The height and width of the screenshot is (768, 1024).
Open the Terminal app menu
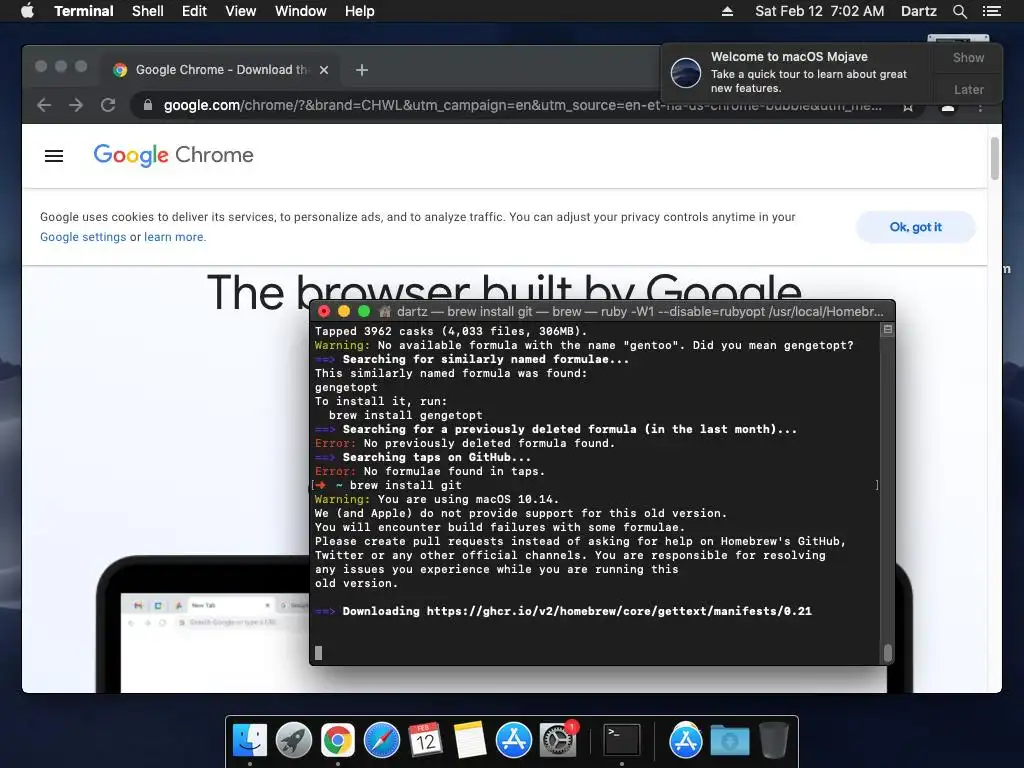click(x=84, y=11)
